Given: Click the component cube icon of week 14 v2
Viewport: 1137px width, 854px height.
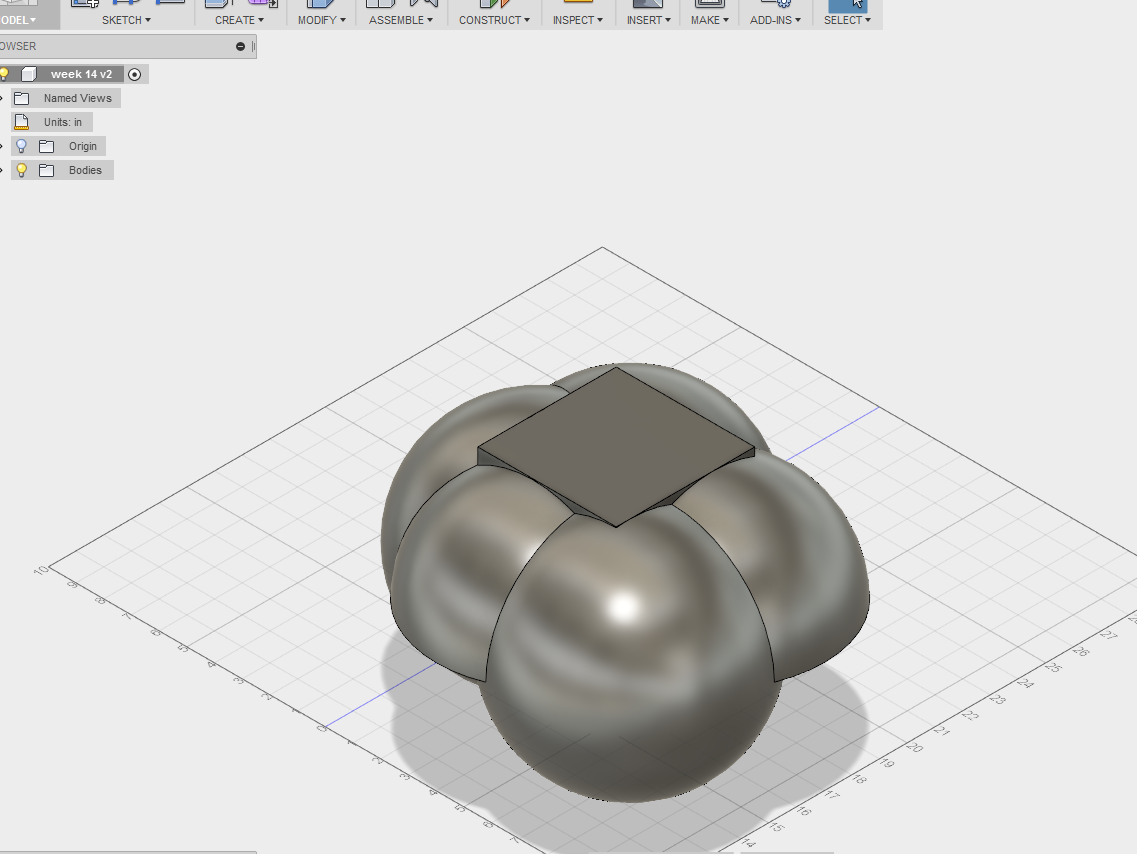Looking at the screenshot, I should pyautogui.click(x=29, y=74).
